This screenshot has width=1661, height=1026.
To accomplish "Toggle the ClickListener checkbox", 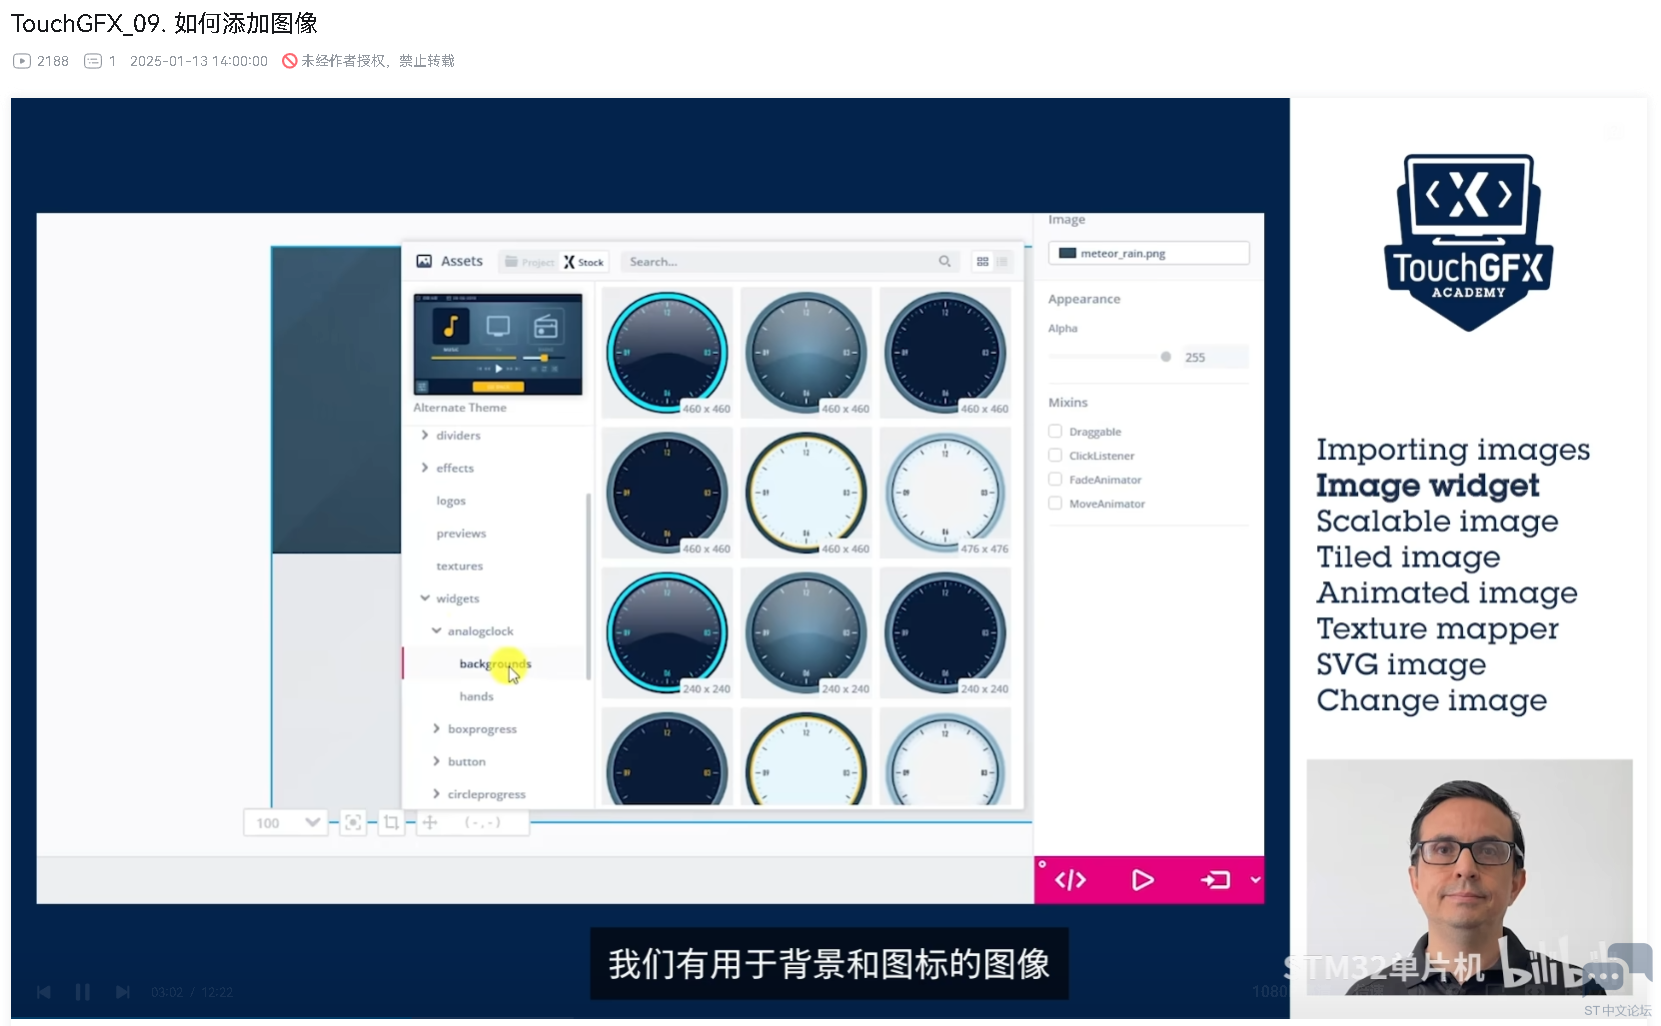I will click(x=1055, y=456).
